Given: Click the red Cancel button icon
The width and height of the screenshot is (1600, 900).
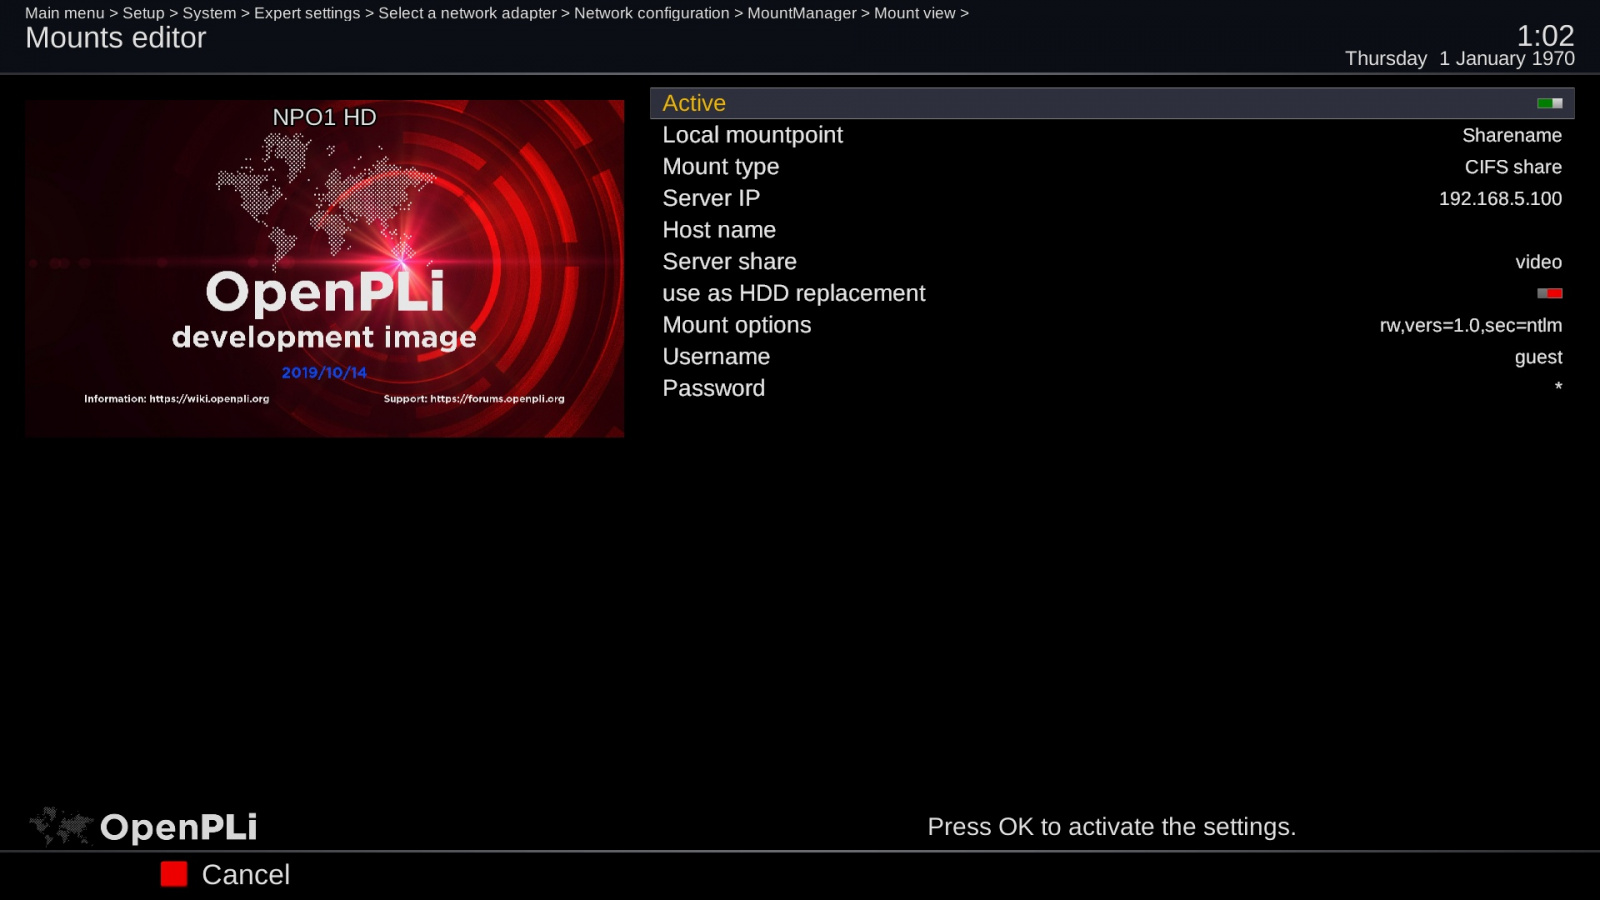Looking at the screenshot, I should coord(174,874).
